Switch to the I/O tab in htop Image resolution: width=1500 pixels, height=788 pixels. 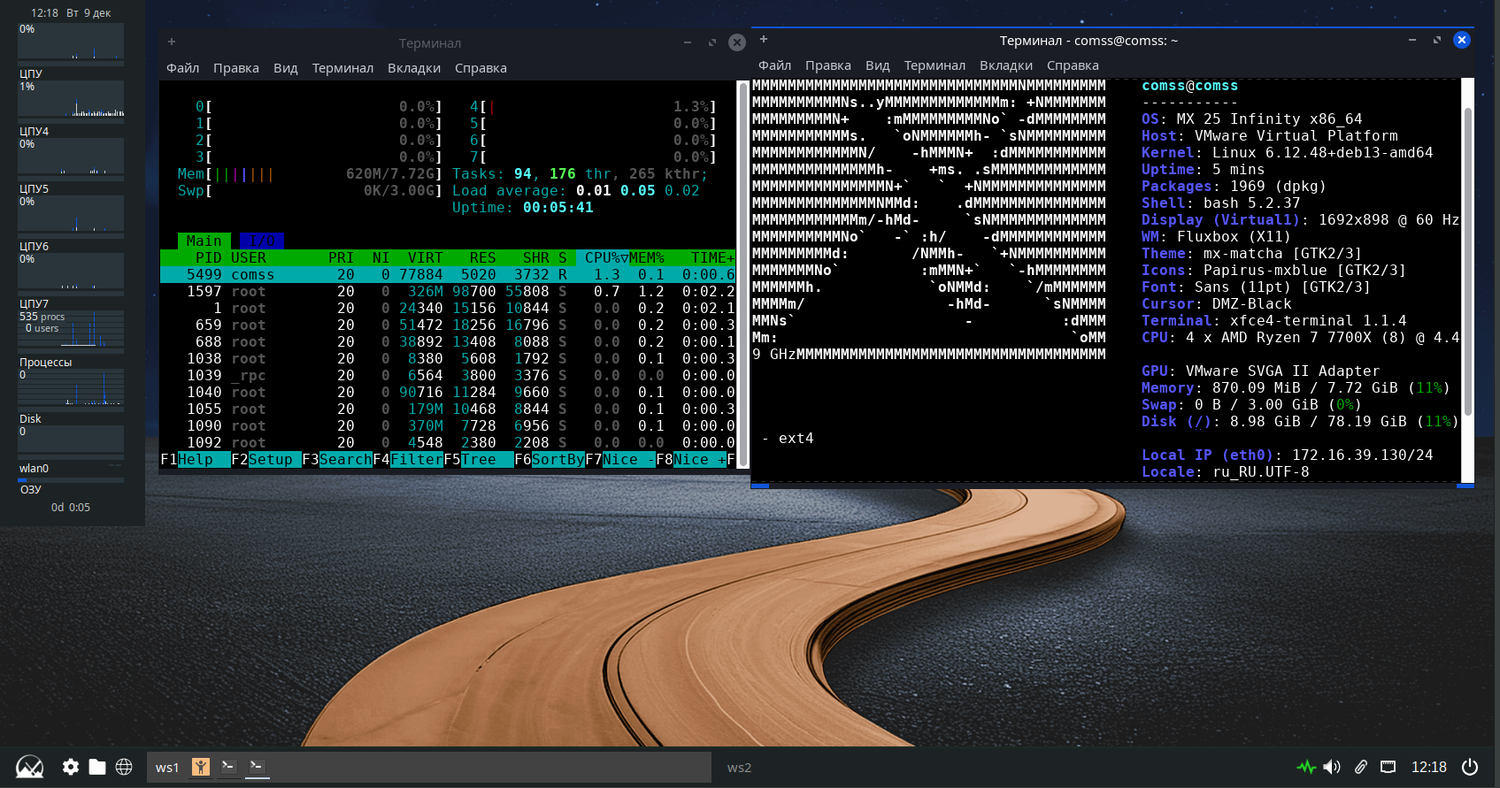pos(261,241)
